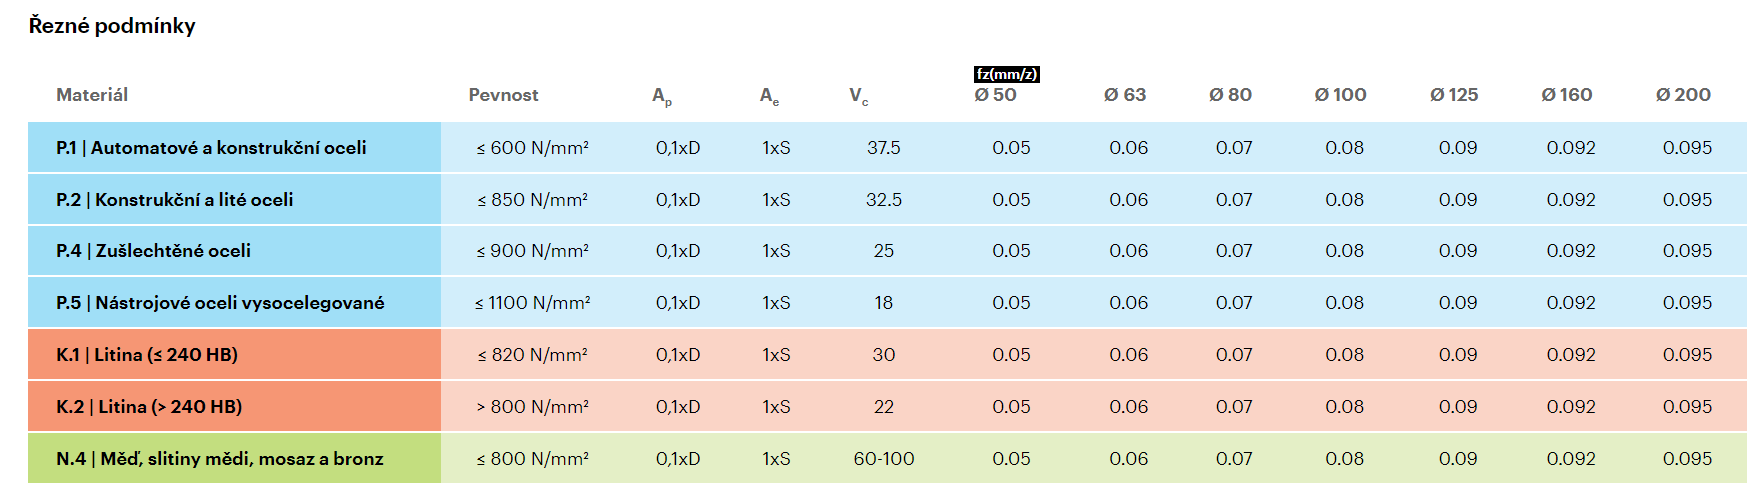Click N.4 Měď, slitiny mědi row
Image resolution: width=1757 pixels, height=501 pixels.
220,459
